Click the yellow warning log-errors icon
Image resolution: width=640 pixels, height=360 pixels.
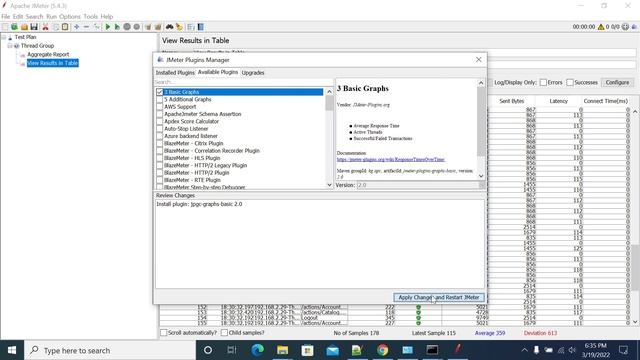click(601, 27)
